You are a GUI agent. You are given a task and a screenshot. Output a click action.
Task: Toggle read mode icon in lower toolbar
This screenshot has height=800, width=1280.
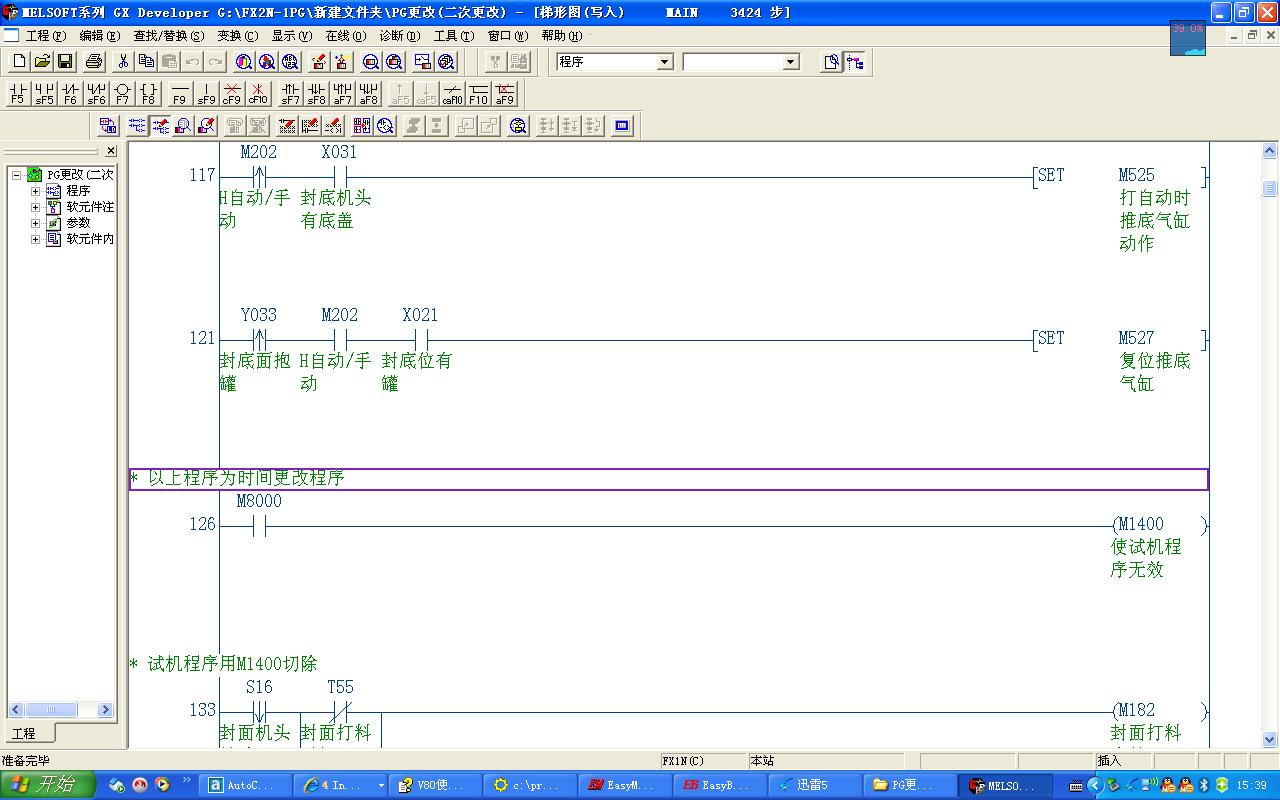pos(136,126)
